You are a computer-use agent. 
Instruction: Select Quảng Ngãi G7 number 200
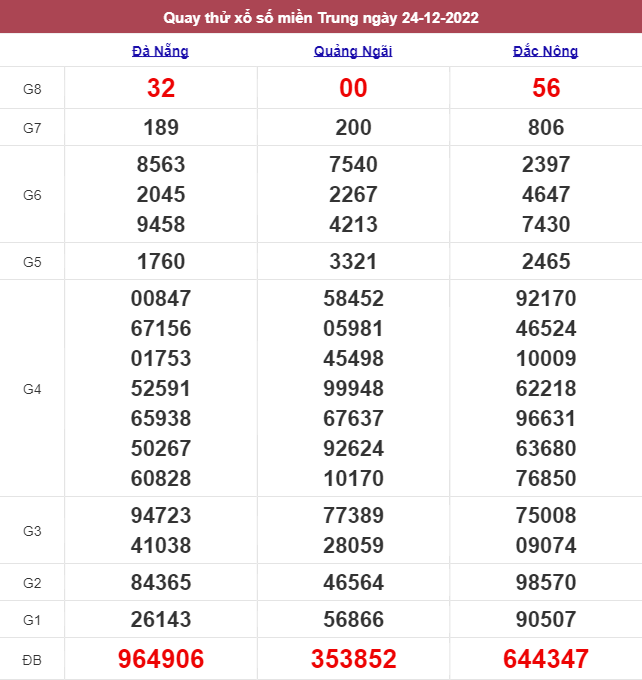coord(353,127)
